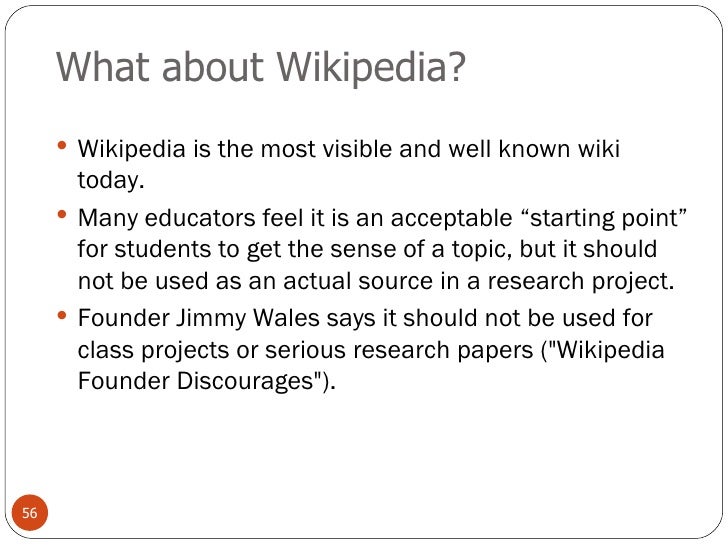Screen dimensions: 728x546
Task: Select the 'What about Wikipedia?' slide title
Action: [260, 67]
